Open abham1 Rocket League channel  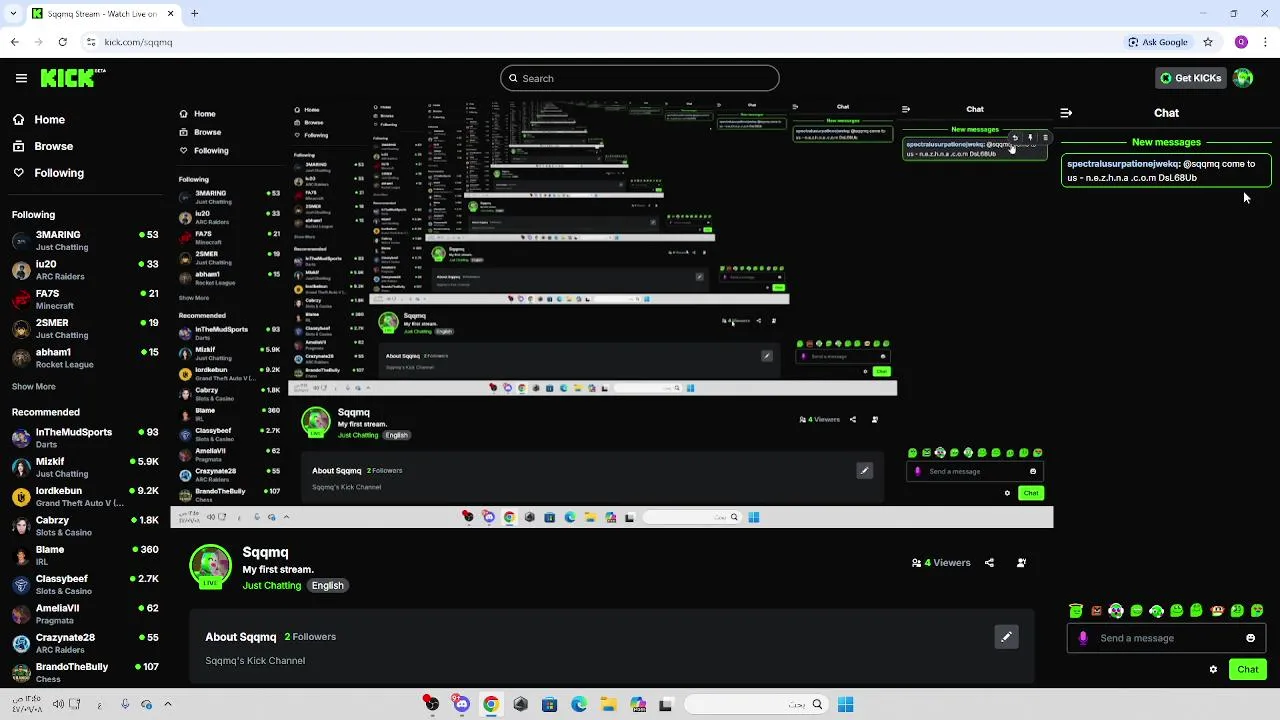(85, 358)
